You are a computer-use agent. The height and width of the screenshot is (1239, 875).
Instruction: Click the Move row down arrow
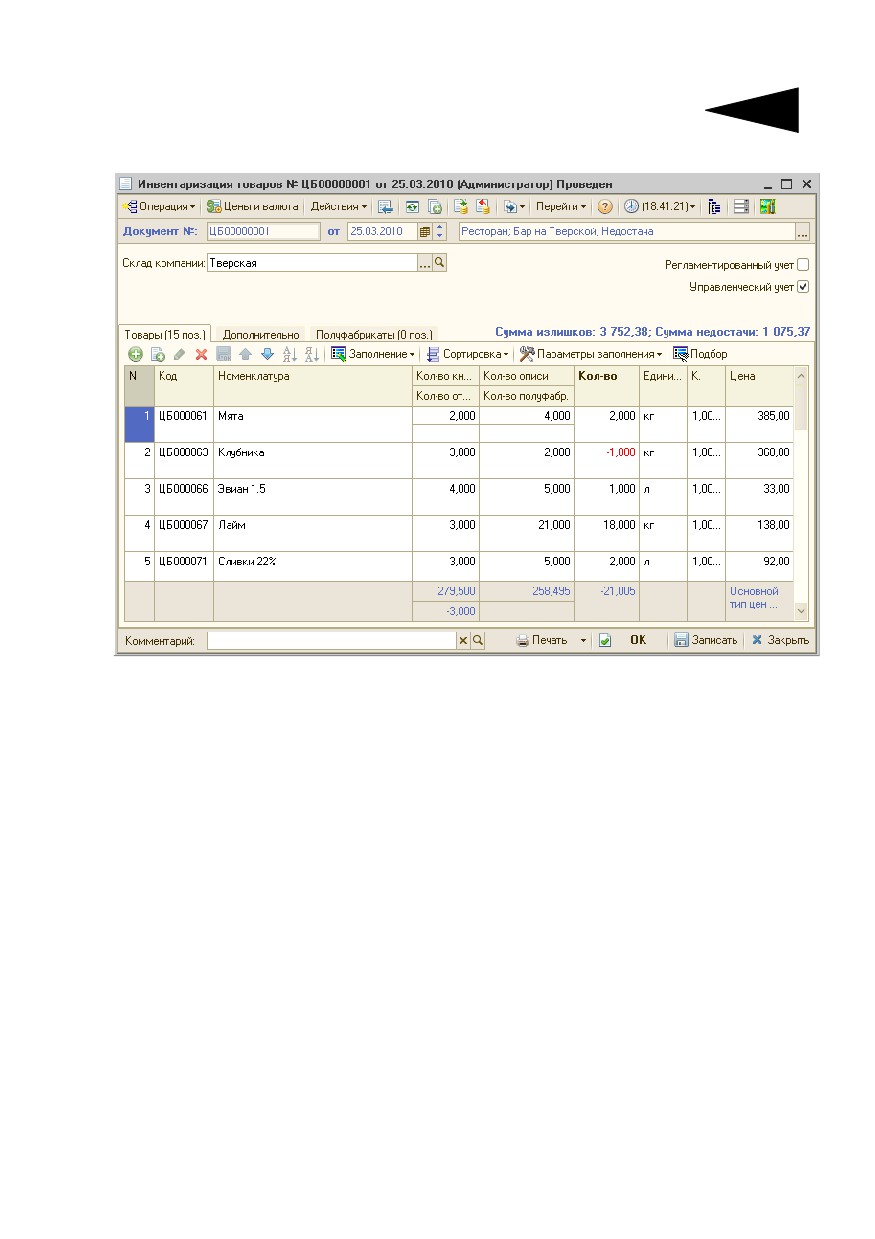point(267,354)
